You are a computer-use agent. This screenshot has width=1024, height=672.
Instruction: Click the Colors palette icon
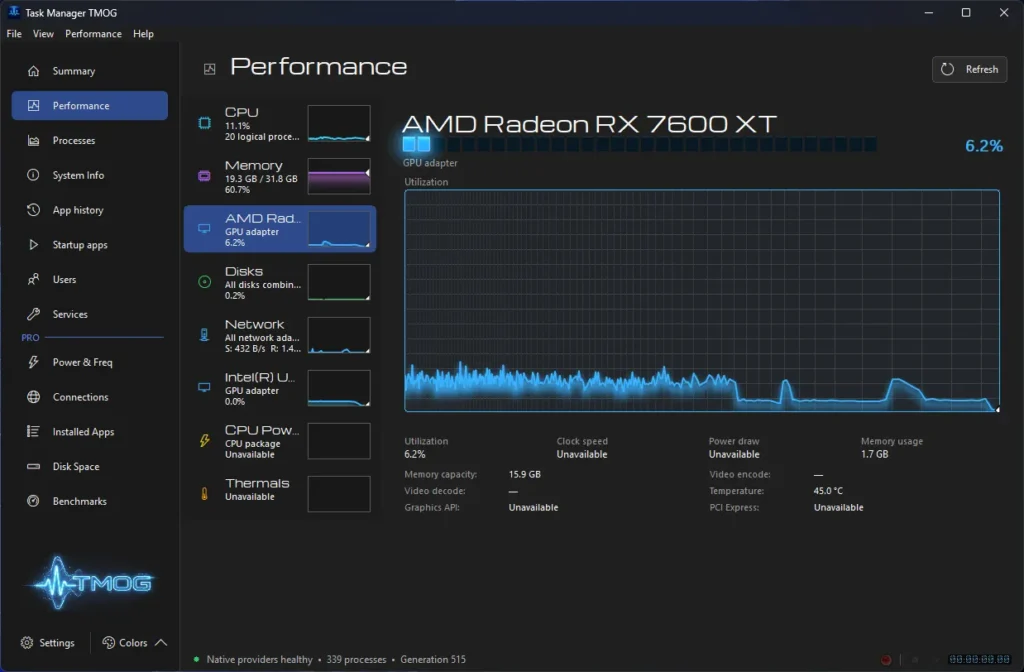[108, 643]
